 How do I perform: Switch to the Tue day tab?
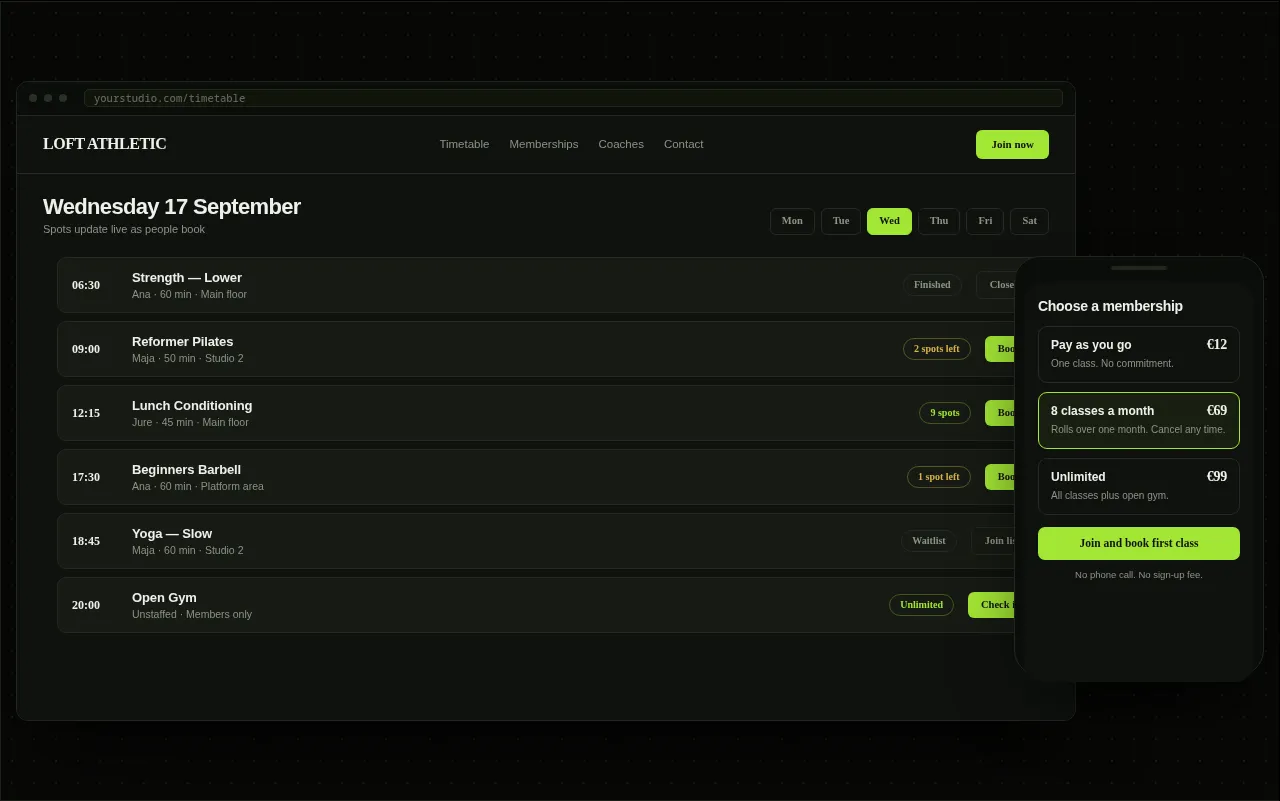(841, 221)
